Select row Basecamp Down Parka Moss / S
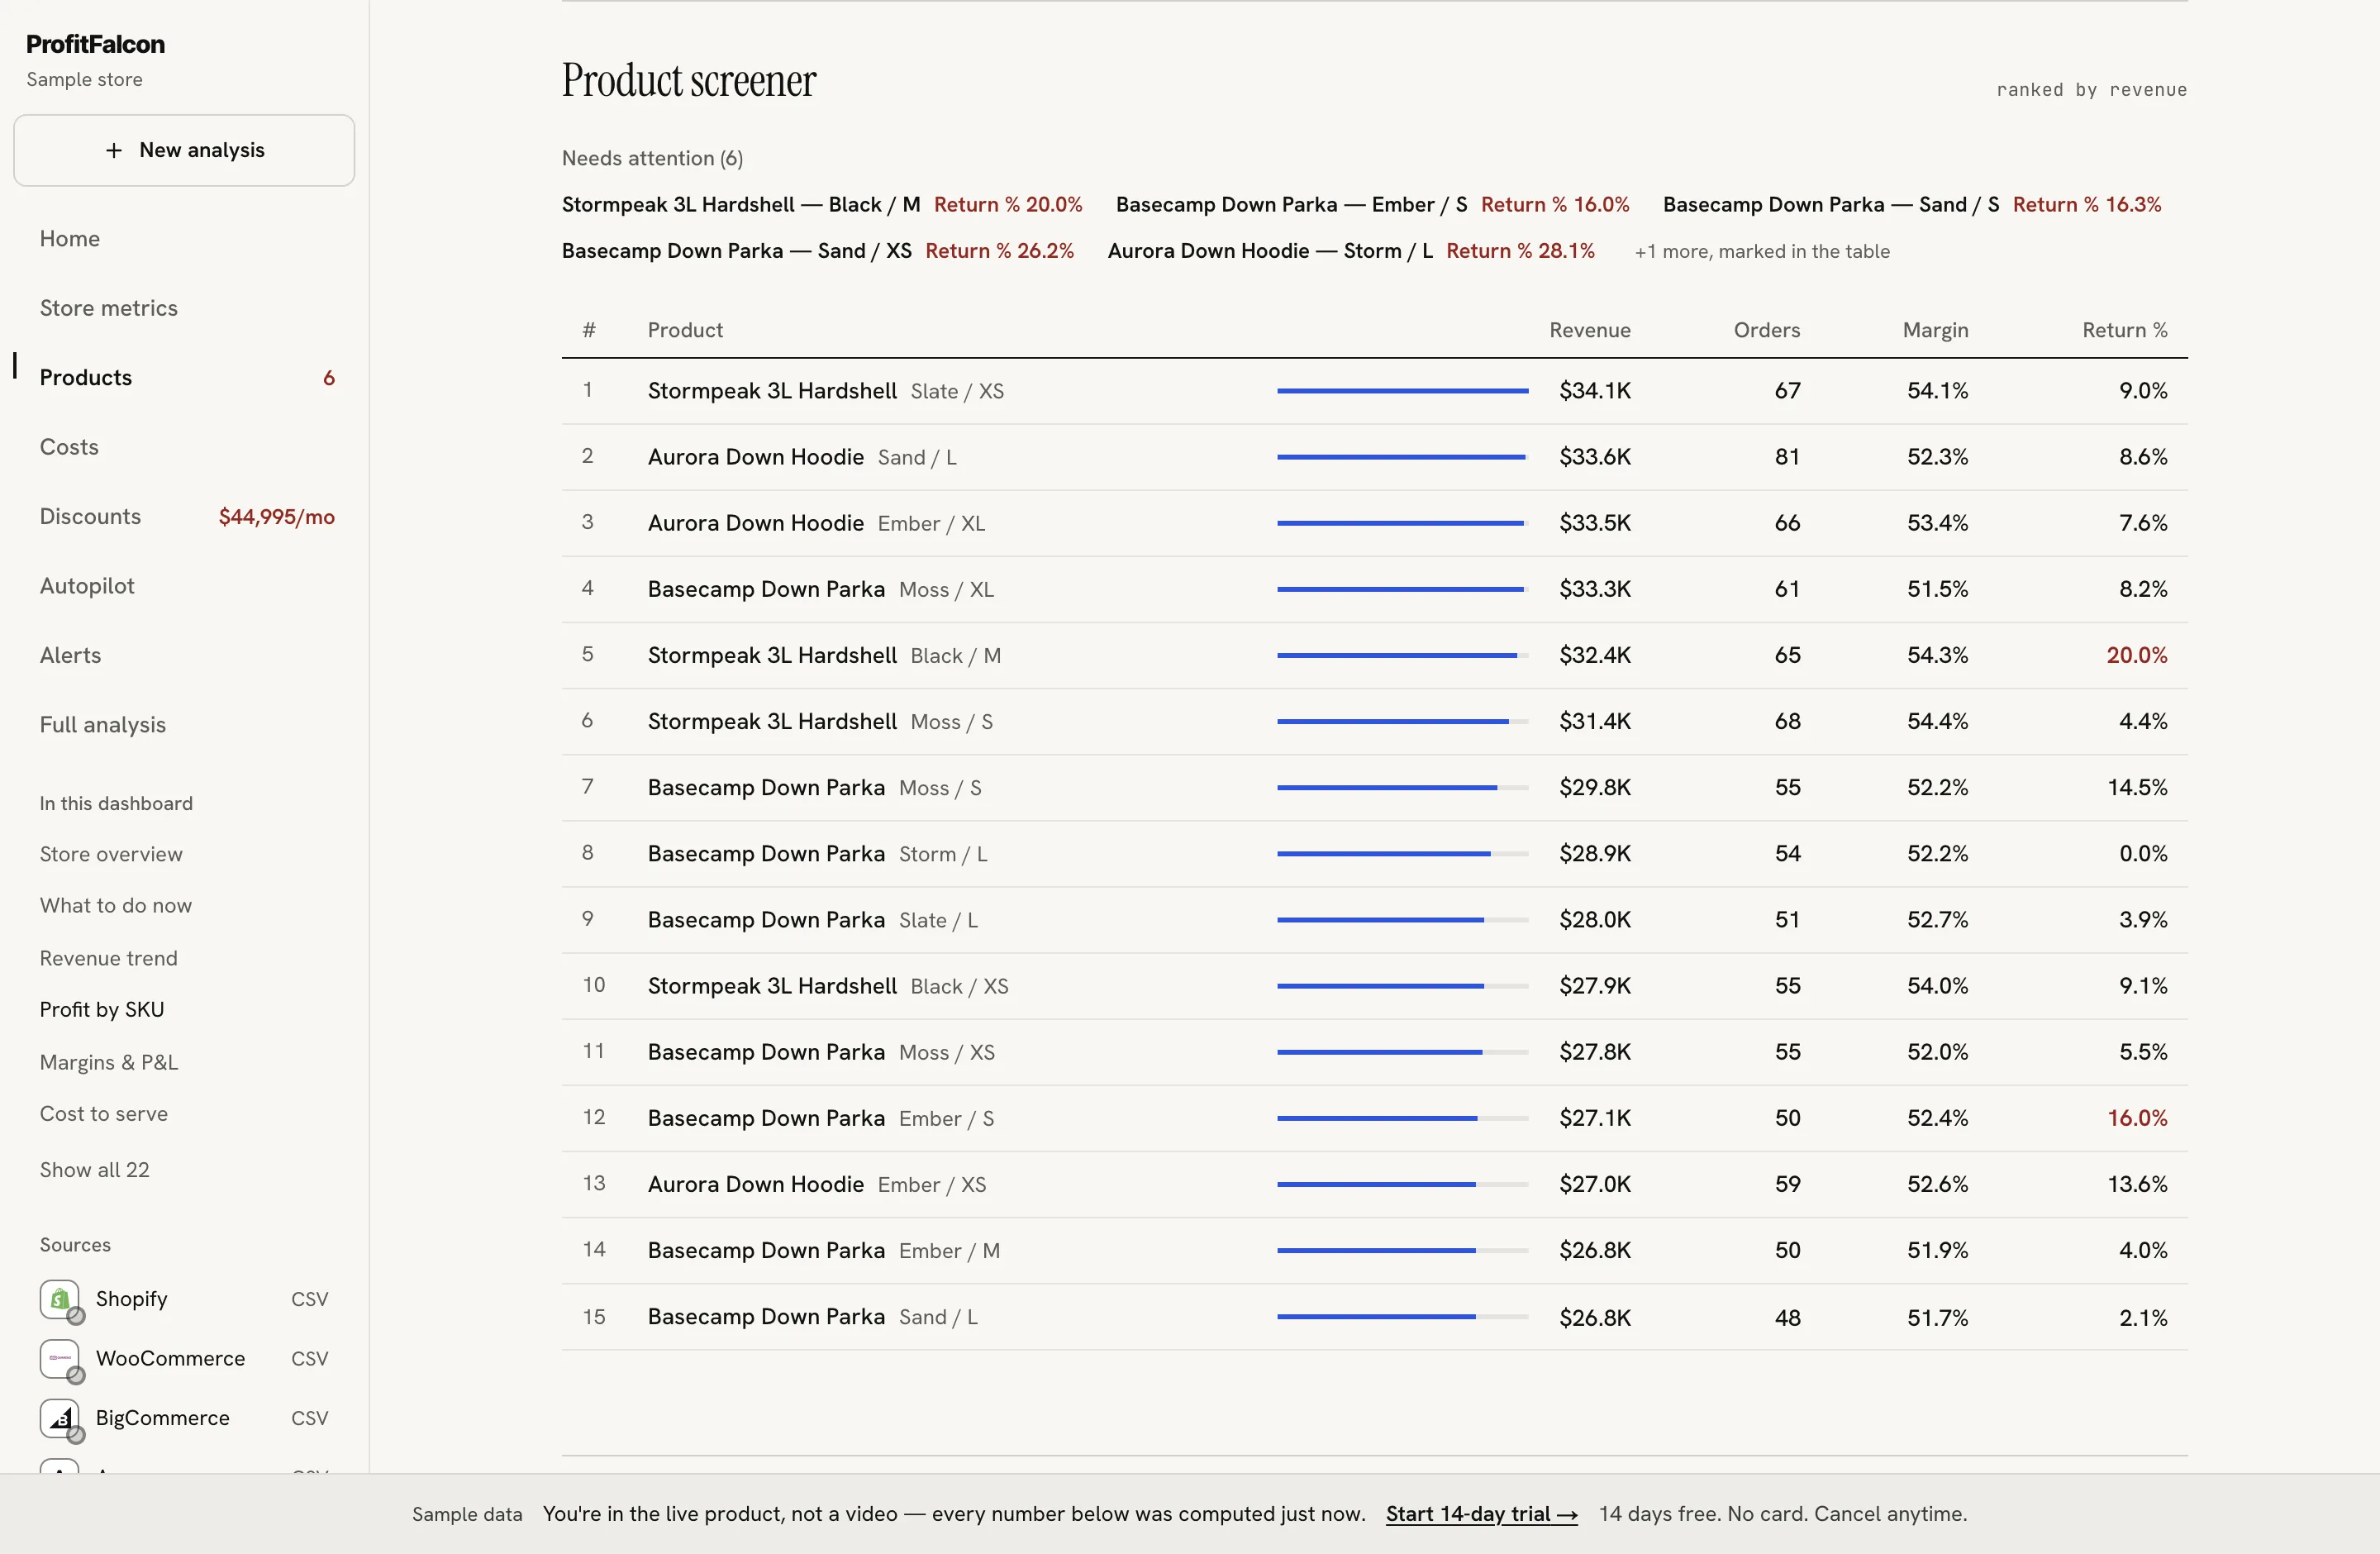 (1375, 788)
